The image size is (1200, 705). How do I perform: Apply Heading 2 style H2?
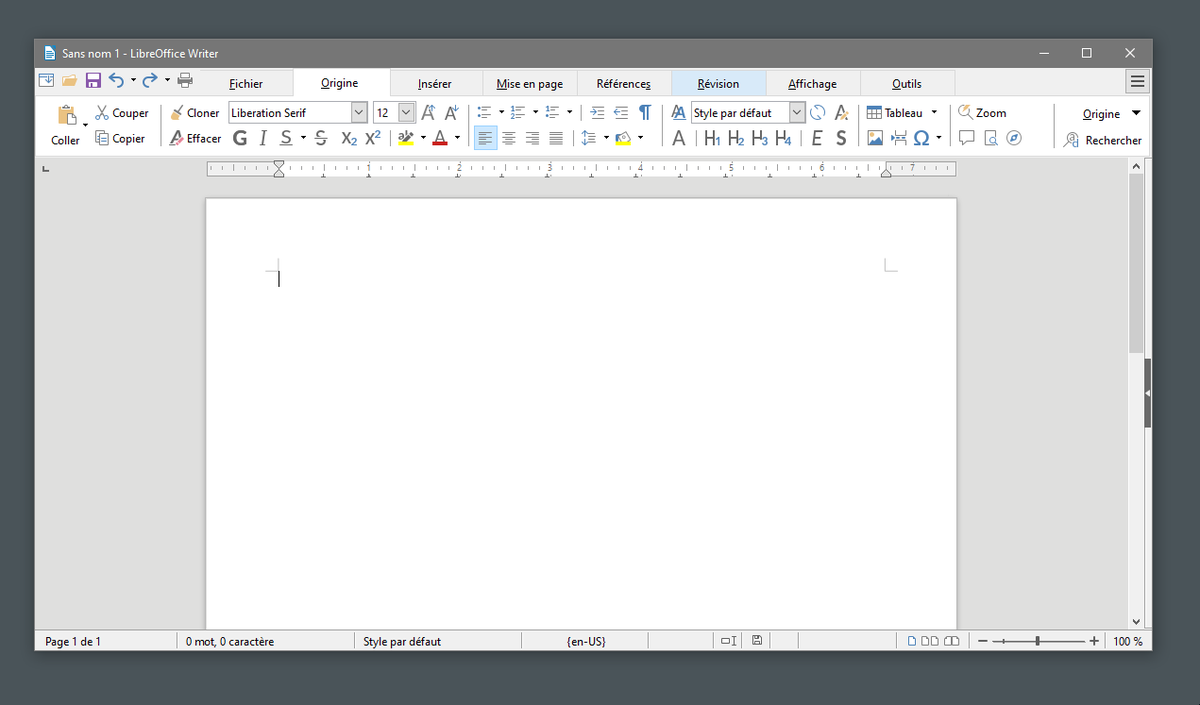coord(736,138)
